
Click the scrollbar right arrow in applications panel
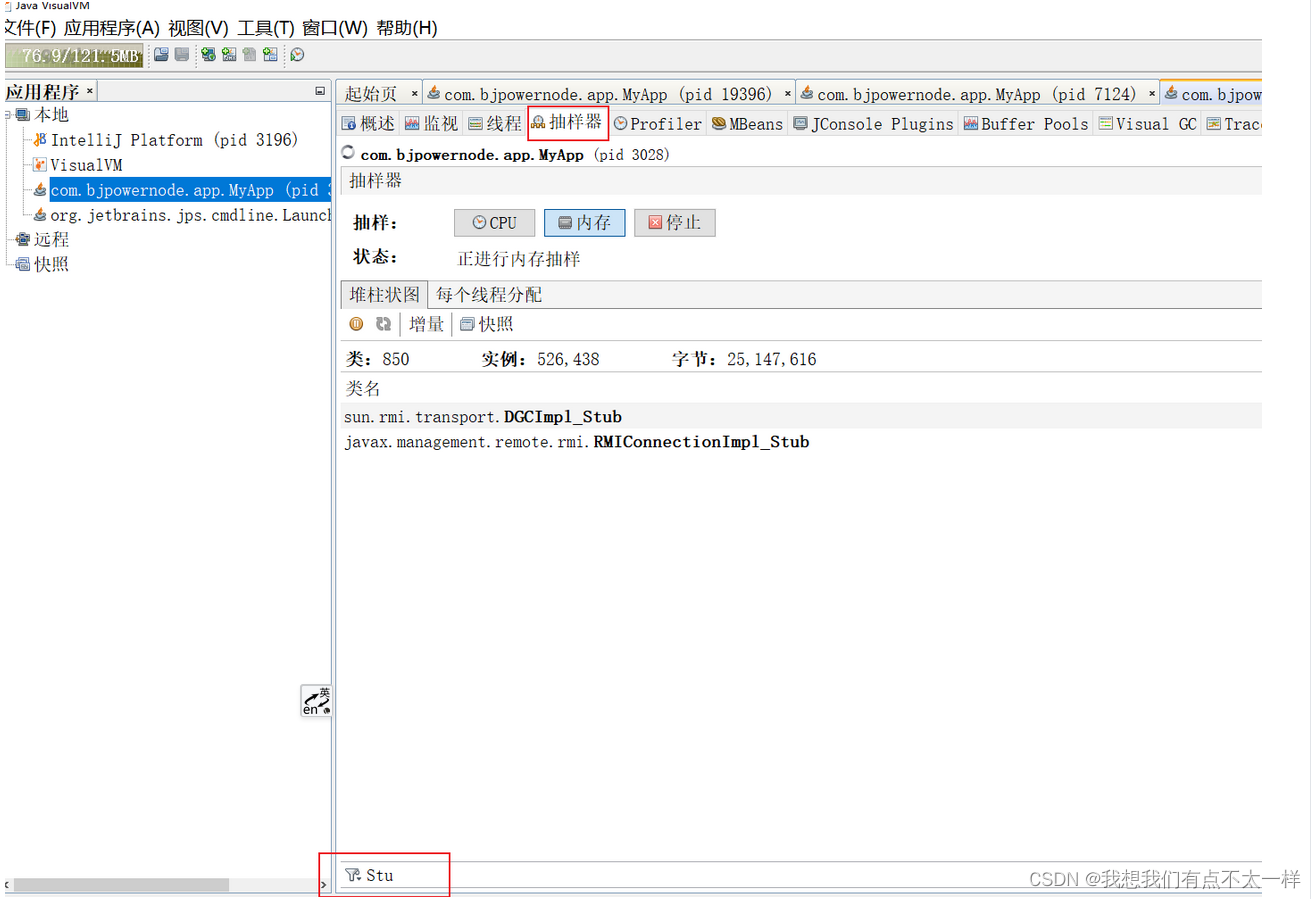[x=323, y=885]
